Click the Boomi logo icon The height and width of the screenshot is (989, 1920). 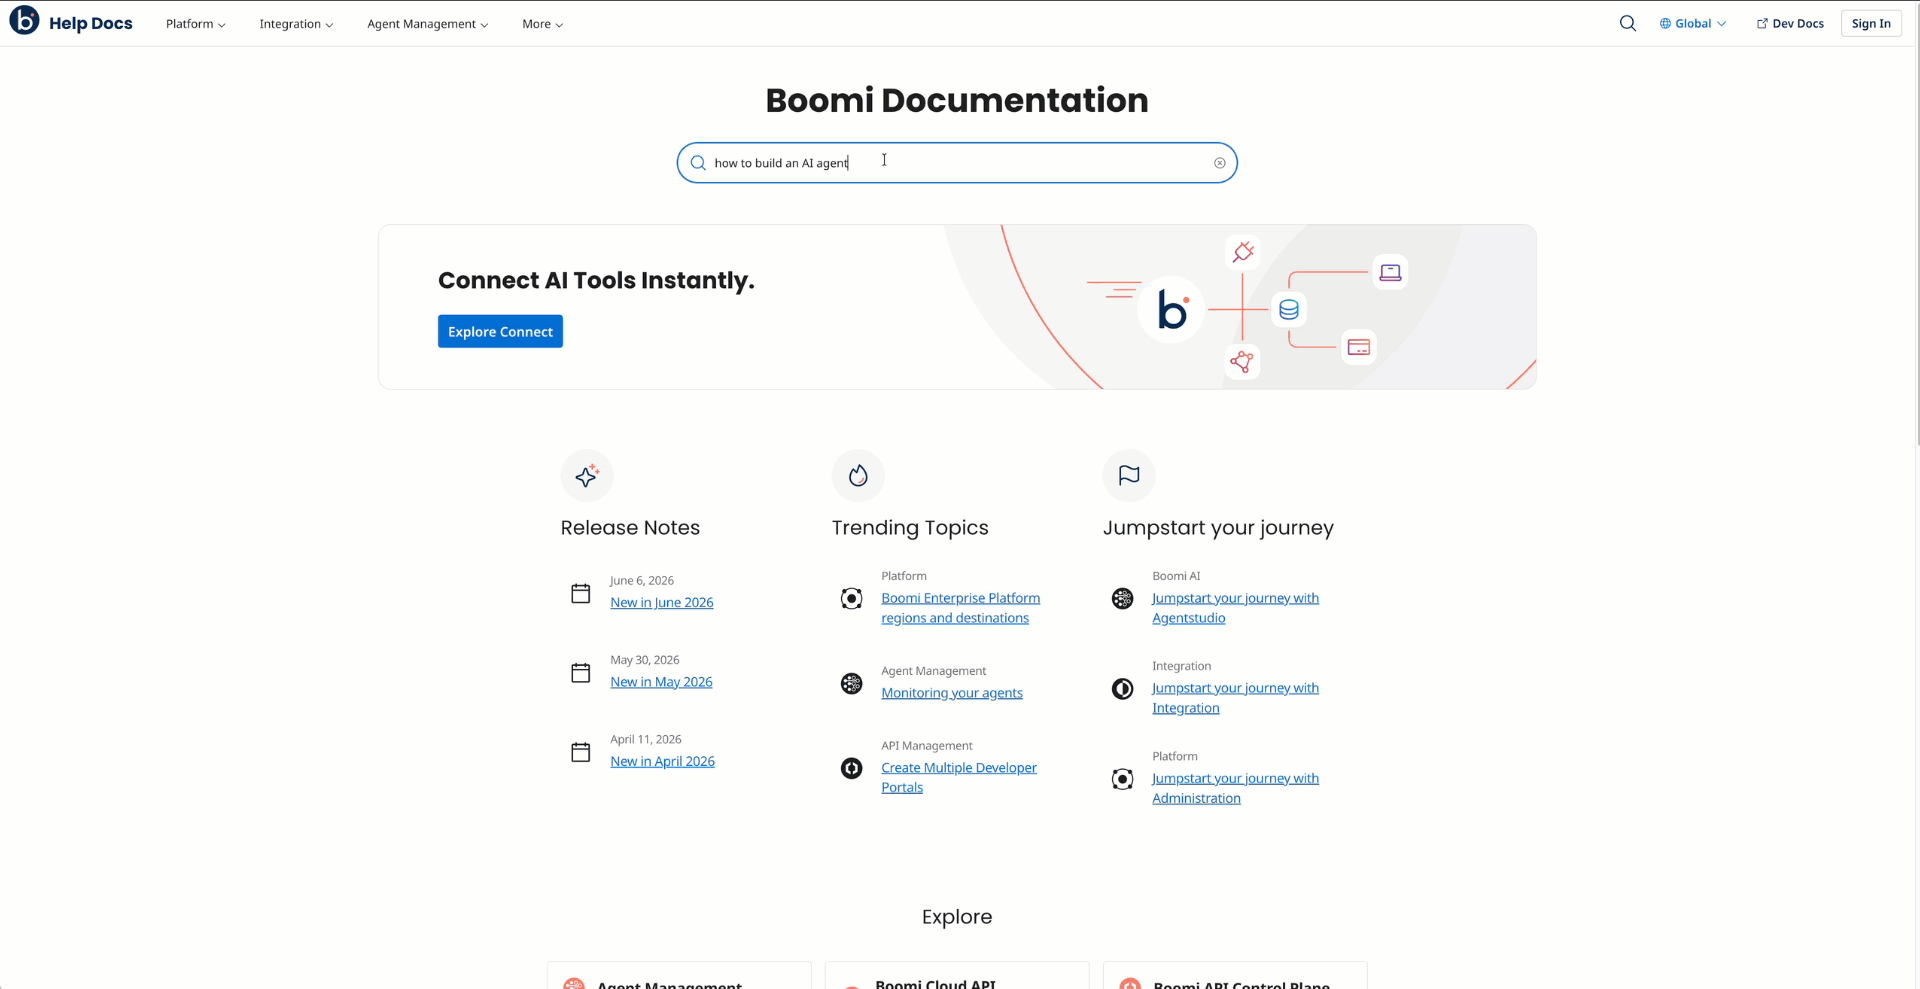click(24, 20)
